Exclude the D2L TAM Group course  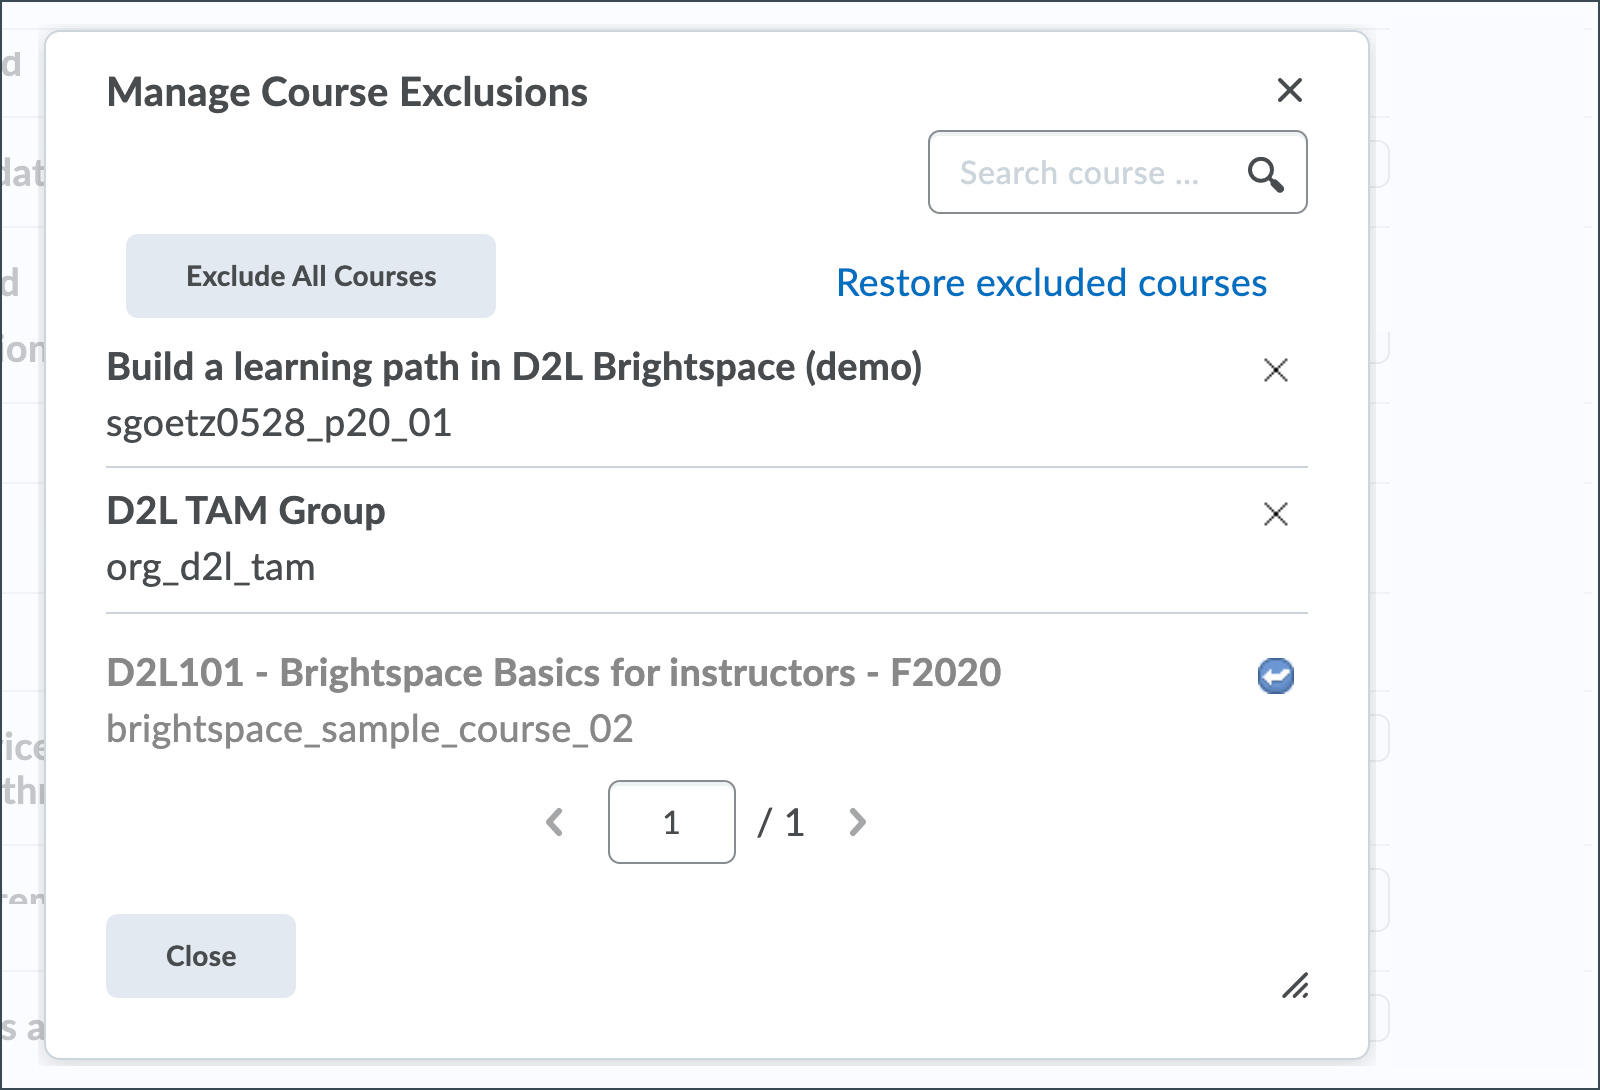point(1276,514)
